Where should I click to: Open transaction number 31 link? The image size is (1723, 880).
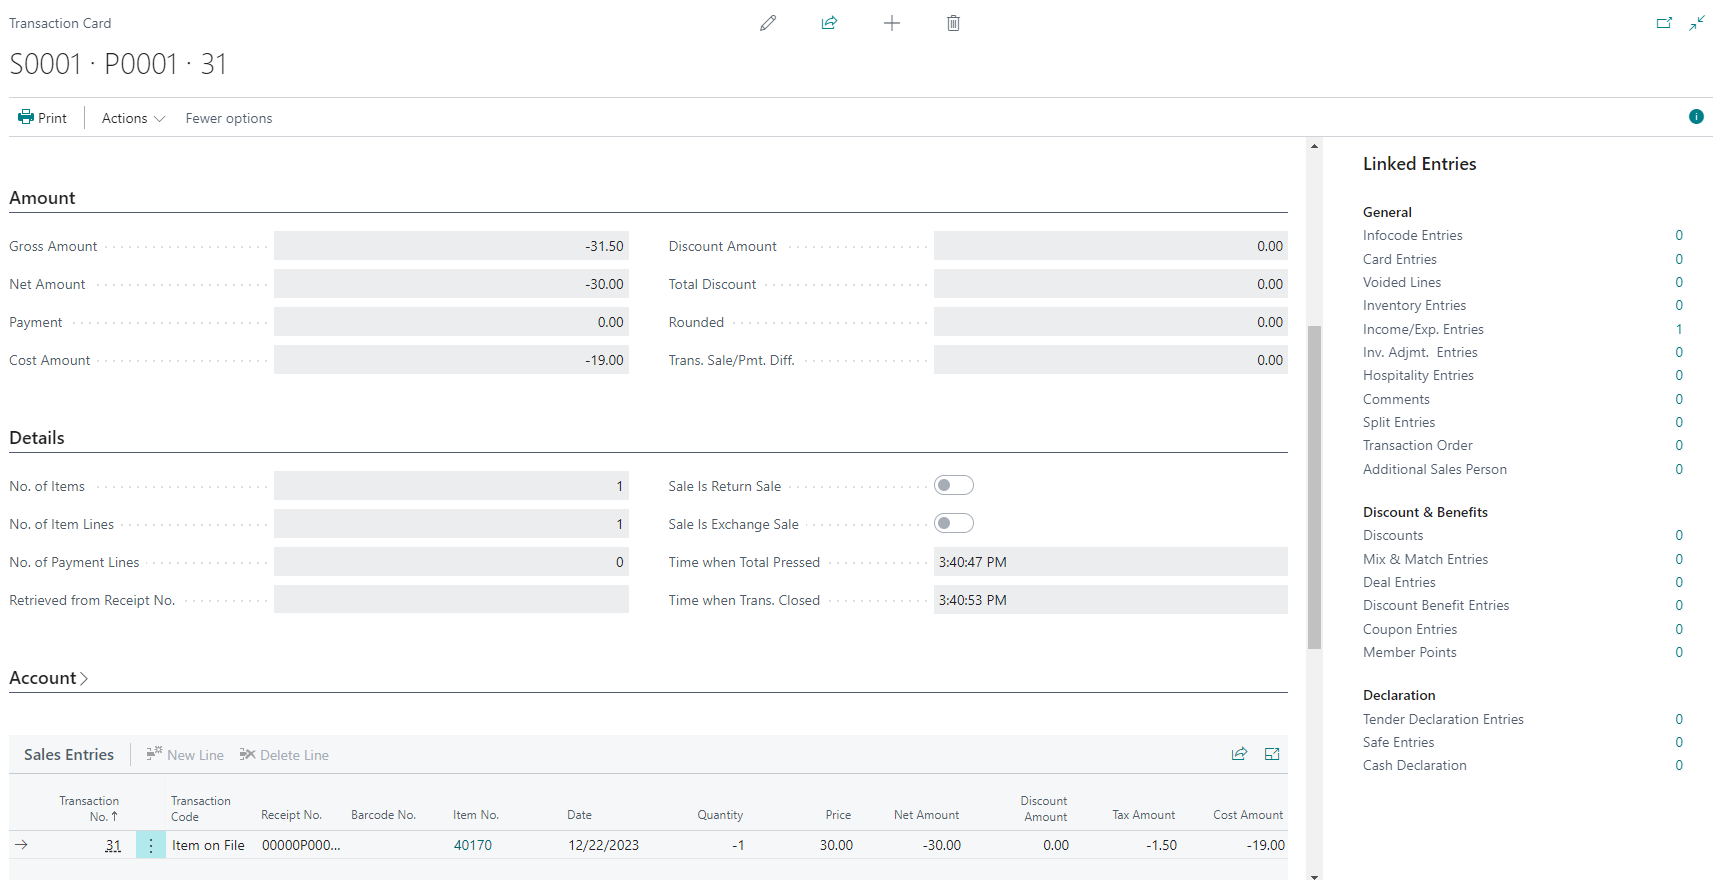[x=113, y=846]
